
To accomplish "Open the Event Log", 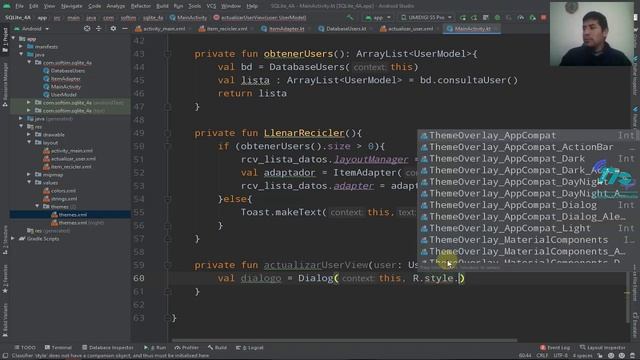I will pyautogui.click(x=555, y=348).
